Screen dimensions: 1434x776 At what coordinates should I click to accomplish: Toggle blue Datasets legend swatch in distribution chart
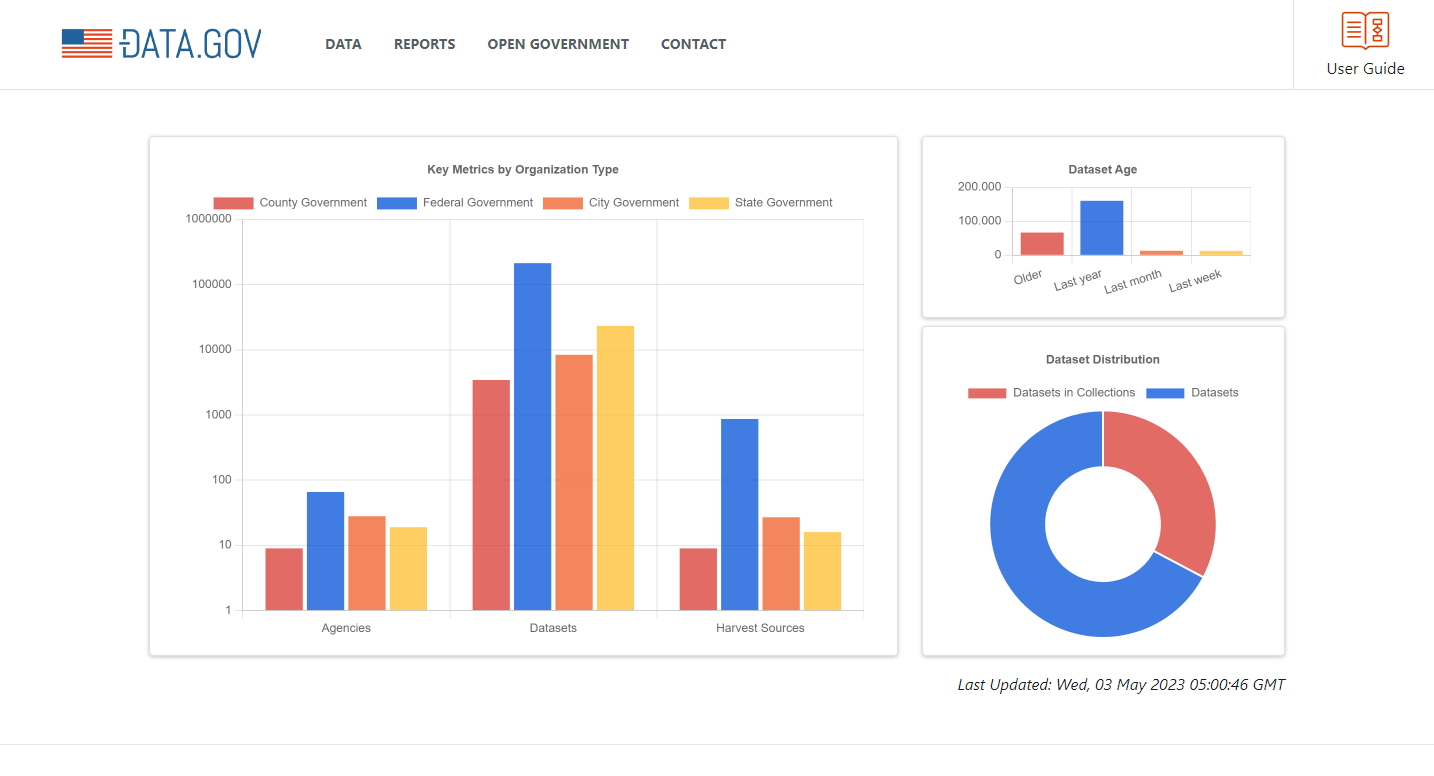(x=1165, y=393)
